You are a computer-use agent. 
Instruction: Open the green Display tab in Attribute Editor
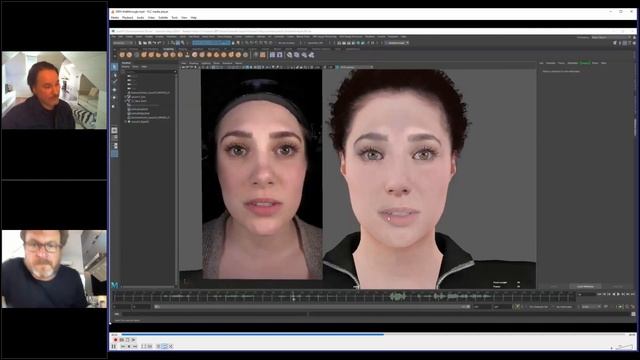pyautogui.click(x=585, y=63)
